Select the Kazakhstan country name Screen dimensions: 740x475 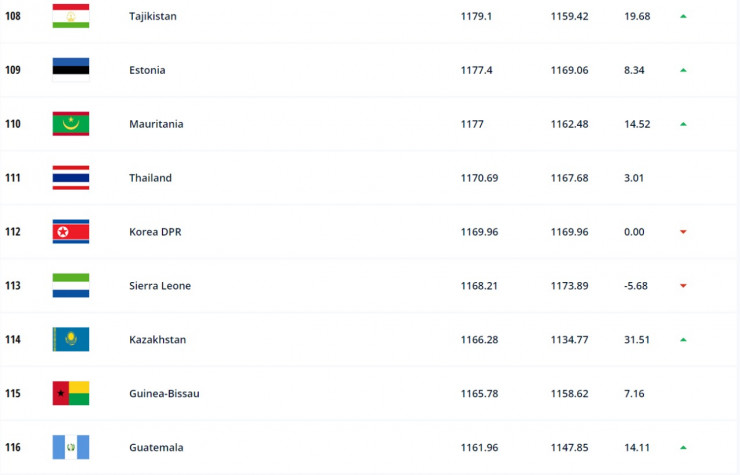click(x=157, y=340)
